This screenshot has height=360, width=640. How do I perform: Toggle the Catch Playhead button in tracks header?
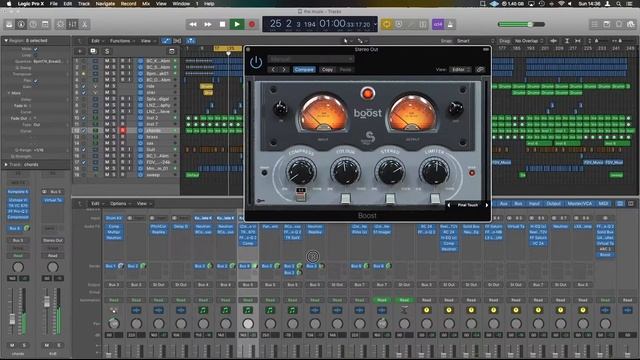[x=191, y=41]
